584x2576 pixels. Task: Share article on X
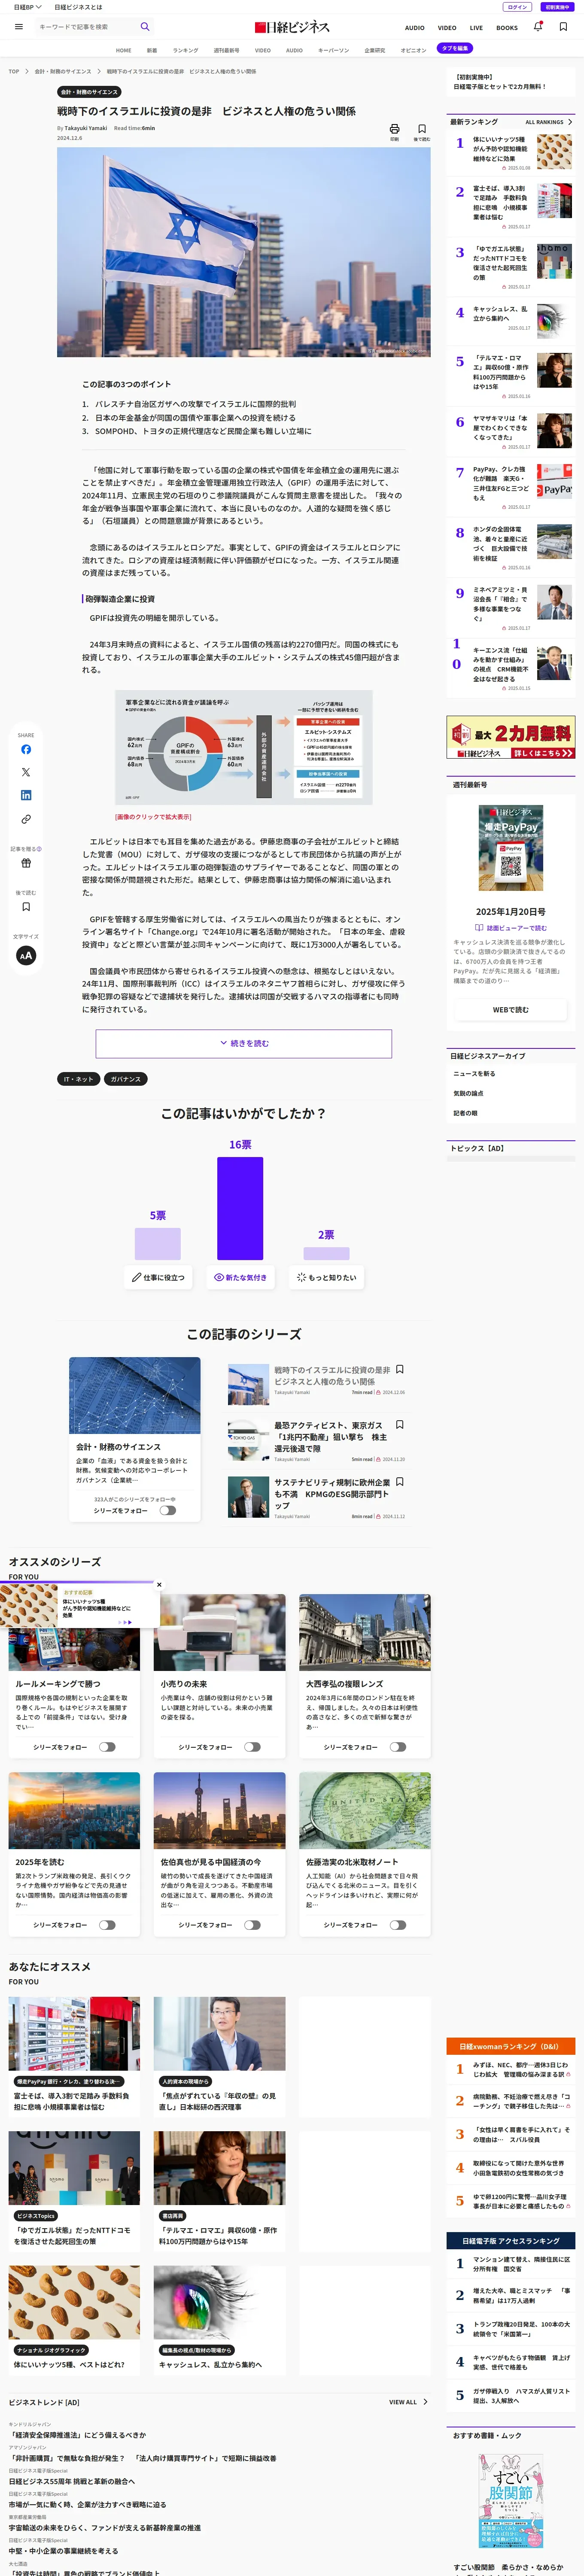click(26, 772)
